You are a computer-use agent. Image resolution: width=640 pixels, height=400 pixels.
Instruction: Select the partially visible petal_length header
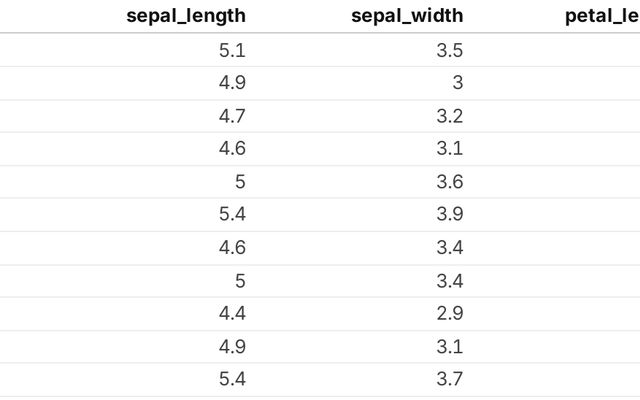click(602, 16)
